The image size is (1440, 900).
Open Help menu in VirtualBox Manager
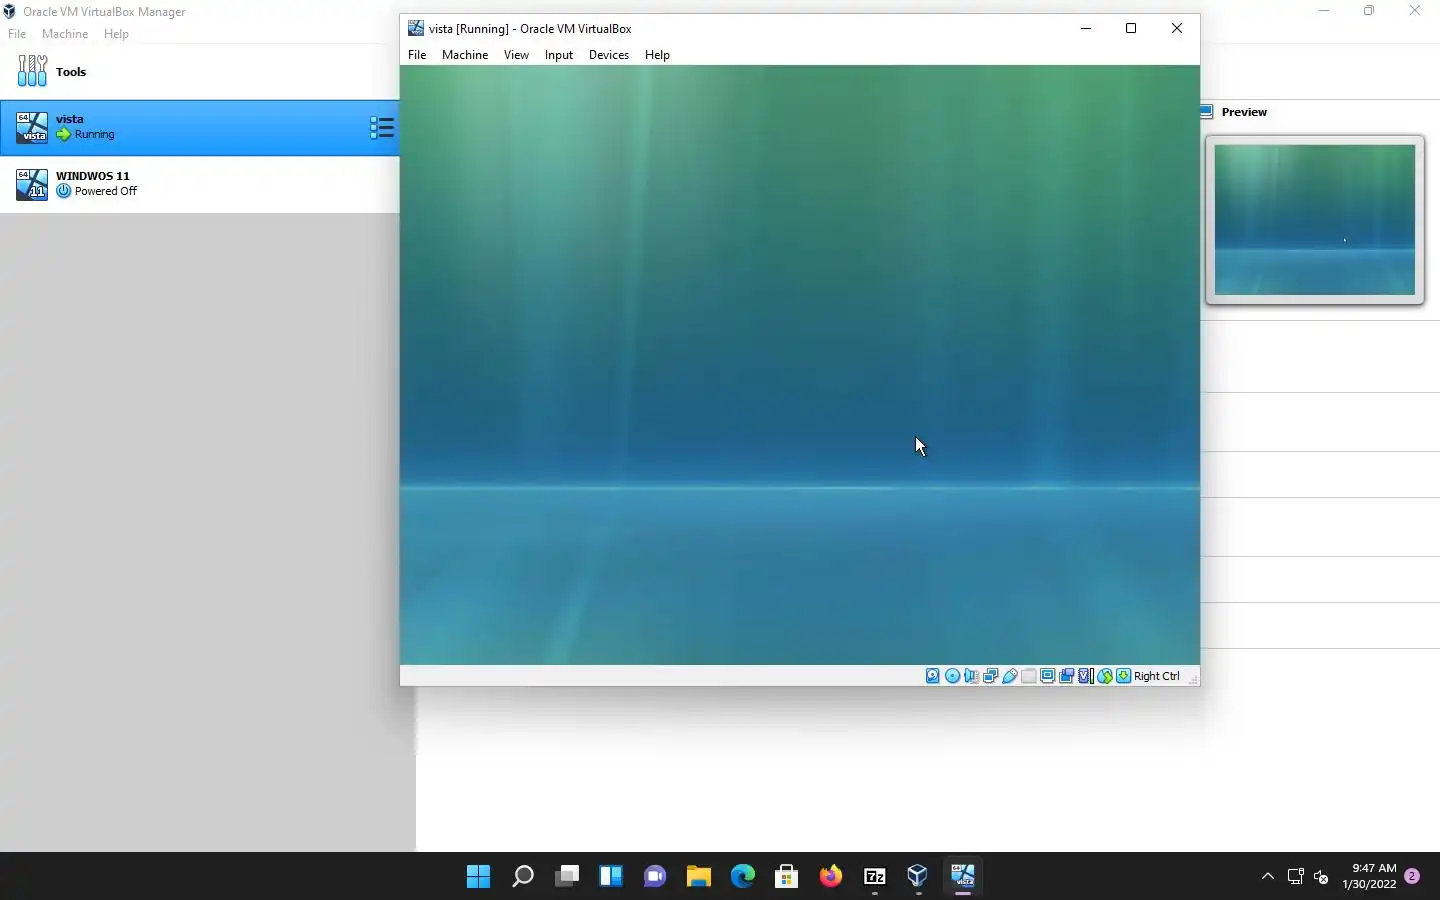pyautogui.click(x=116, y=33)
